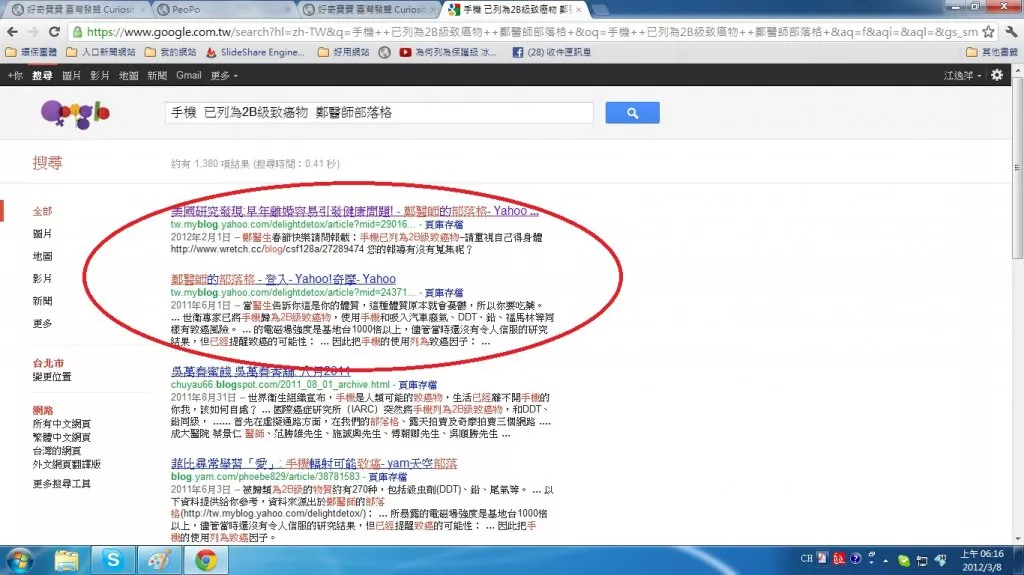
Task: Select 地圖 in the black Google bar
Action: 128,75
